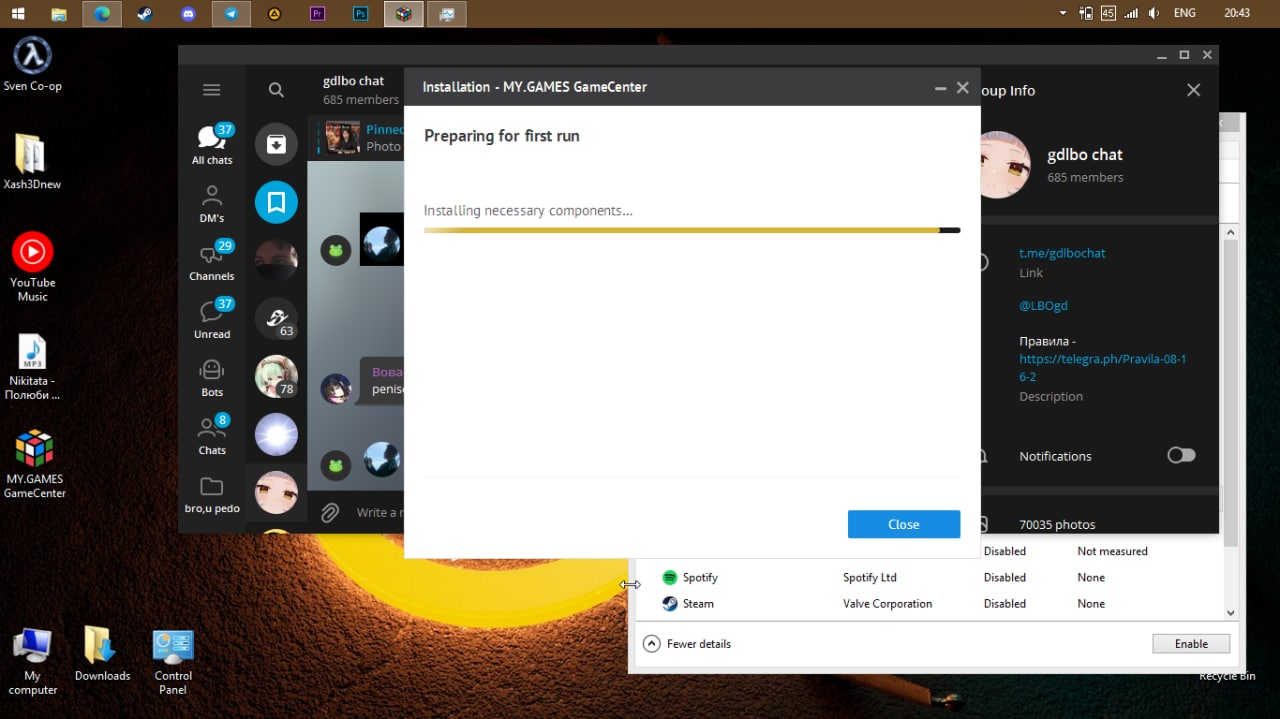Screen dimensions: 1280x719
Task: Expand the hidden system tray icons arrow
Action: coord(1063,13)
